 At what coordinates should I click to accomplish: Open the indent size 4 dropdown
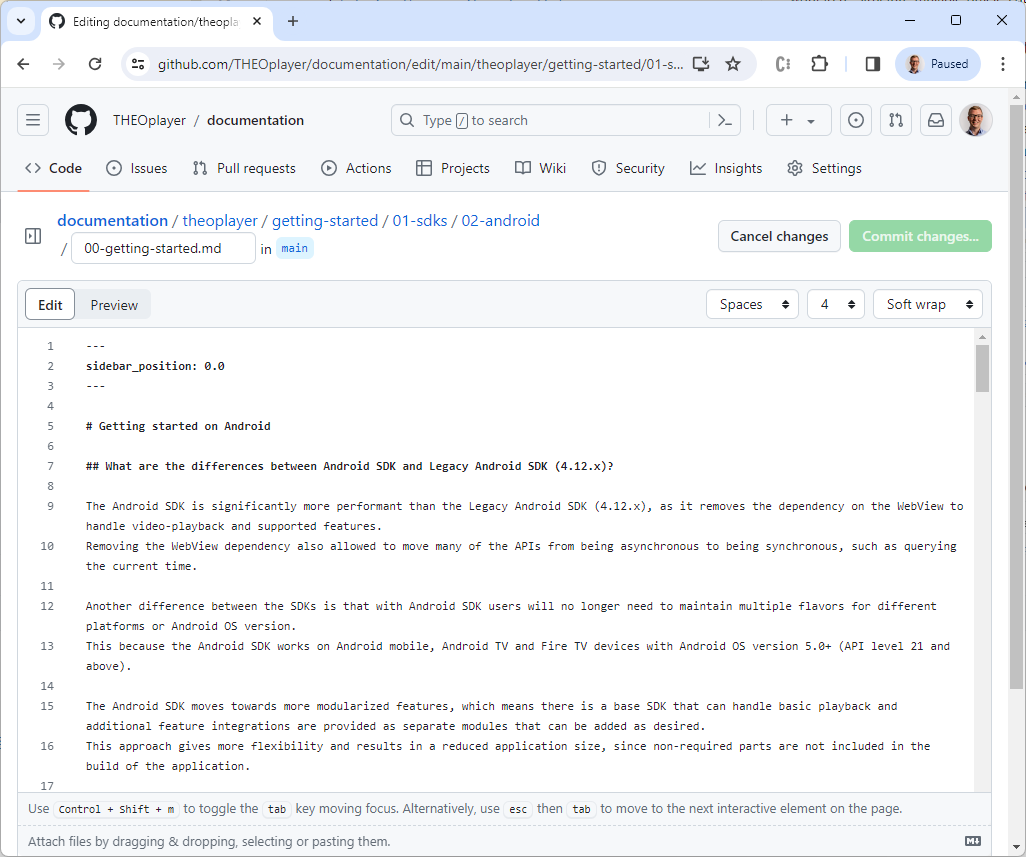point(836,304)
